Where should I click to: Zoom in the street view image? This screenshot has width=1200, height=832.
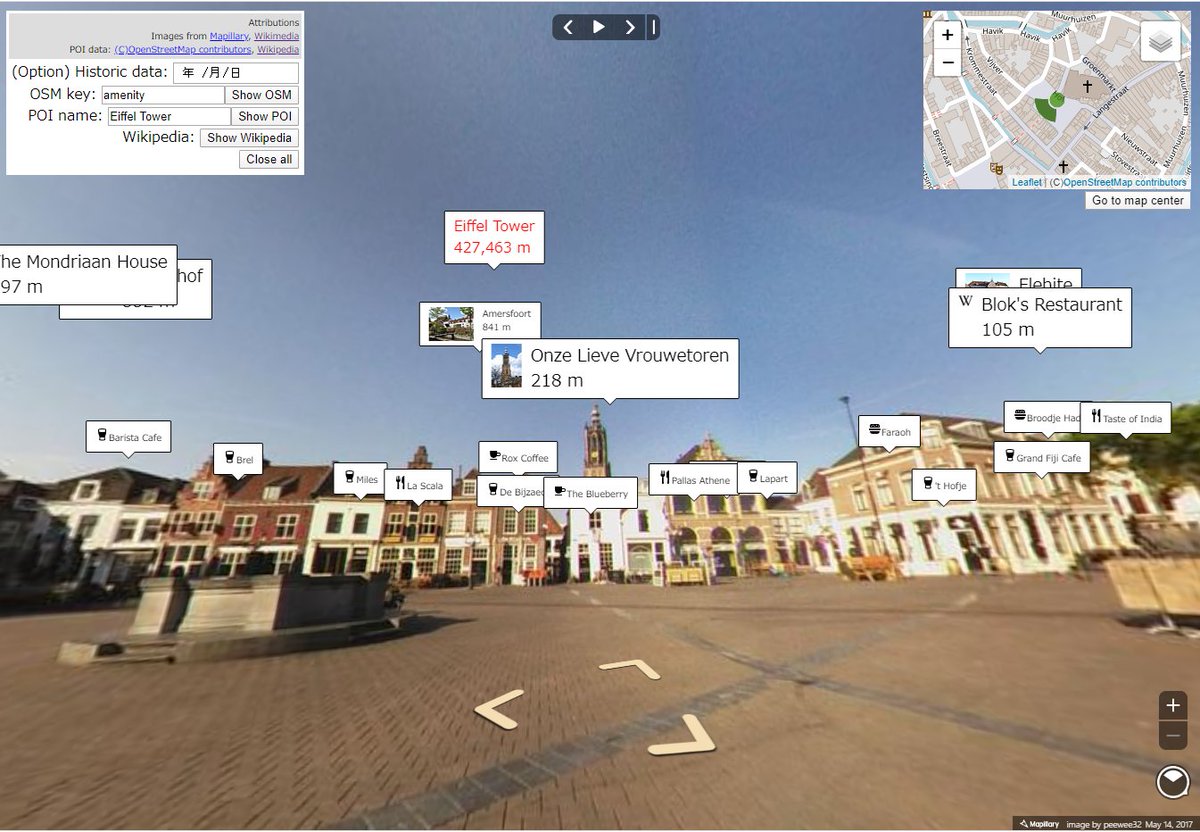pyautogui.click(x=1173, y=705)
